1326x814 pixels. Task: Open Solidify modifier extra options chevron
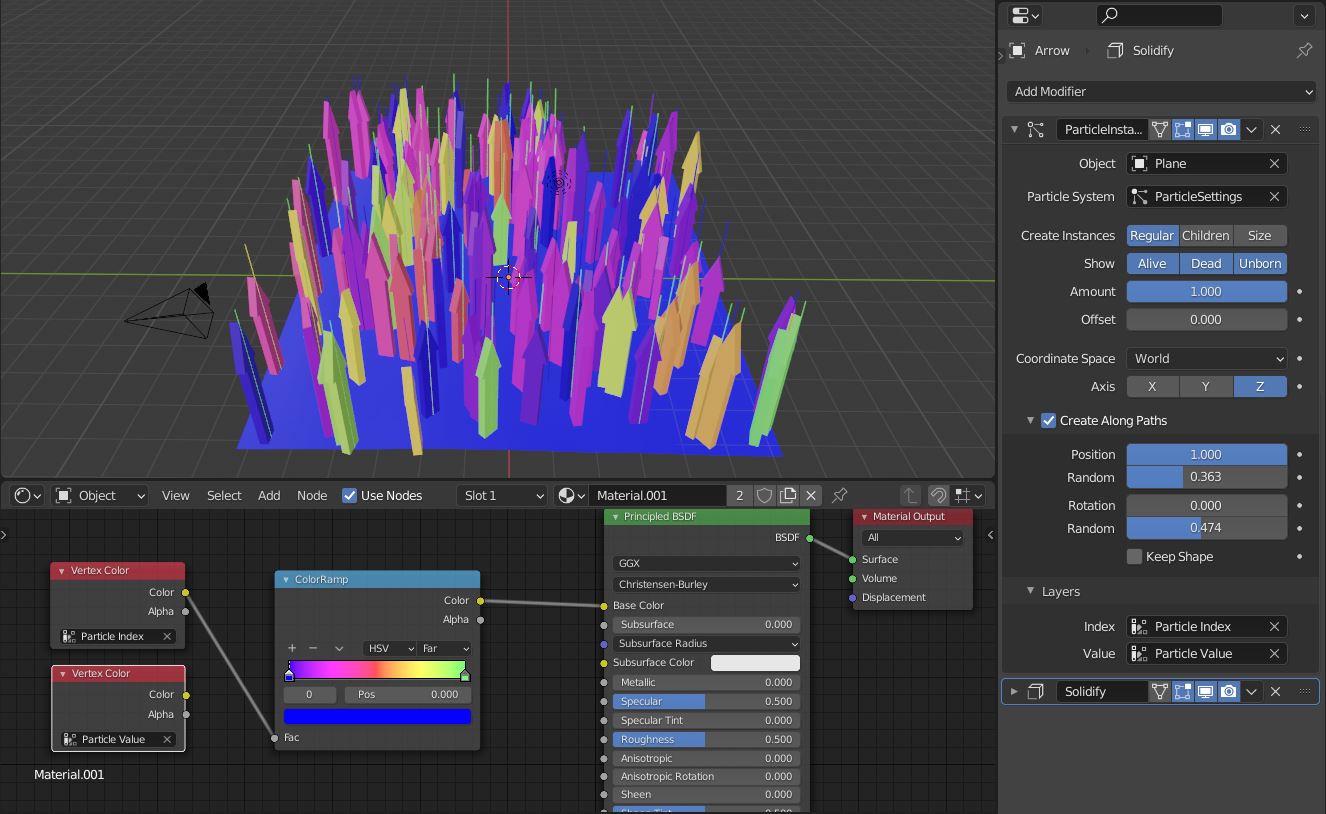[1251, 691]
